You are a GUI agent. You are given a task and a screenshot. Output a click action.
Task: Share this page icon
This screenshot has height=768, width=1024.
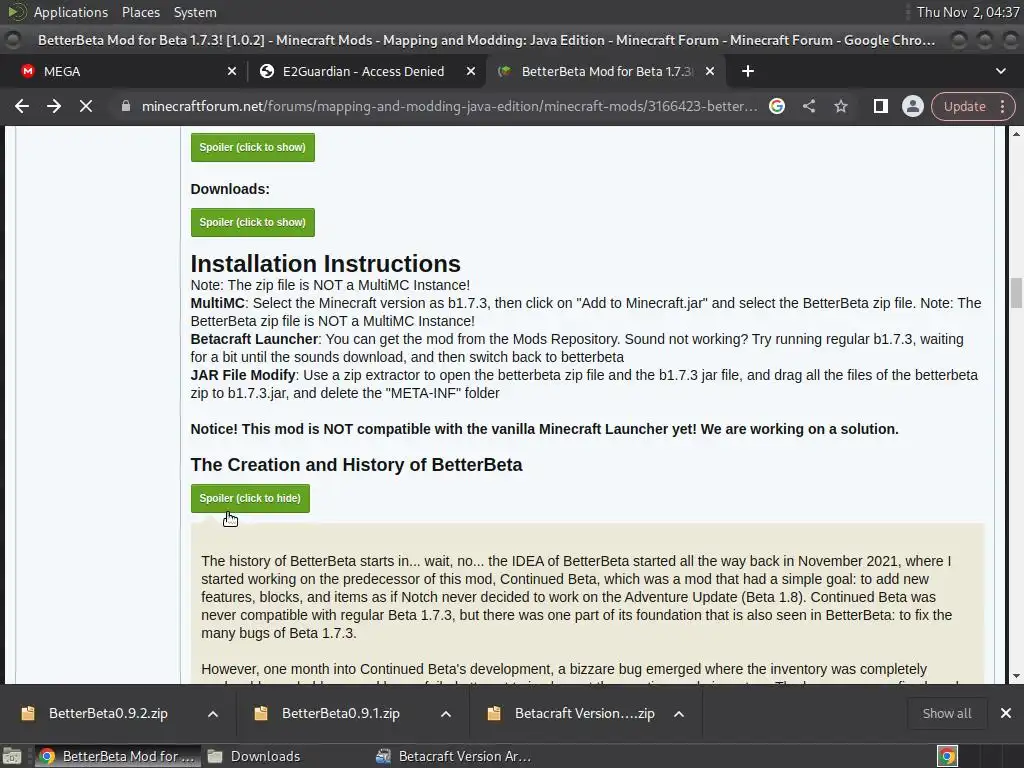pyautogui.click(x=808, y=106)
